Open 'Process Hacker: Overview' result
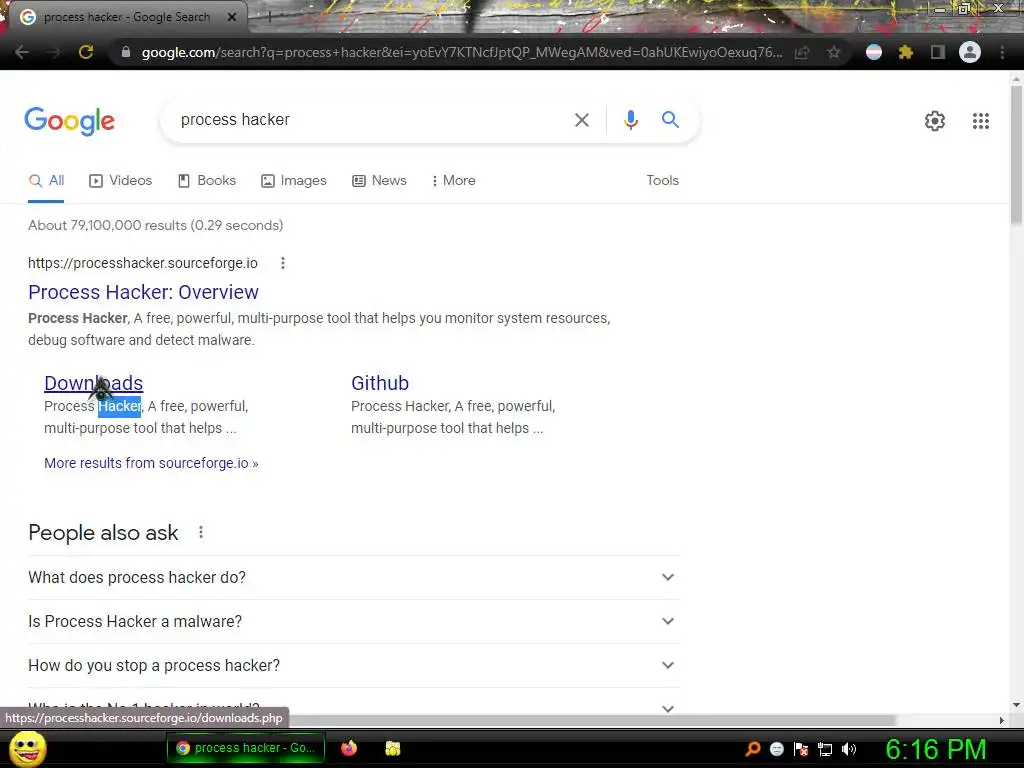The height and width of the screenshot is (768, 1024). tap(143, 292)
